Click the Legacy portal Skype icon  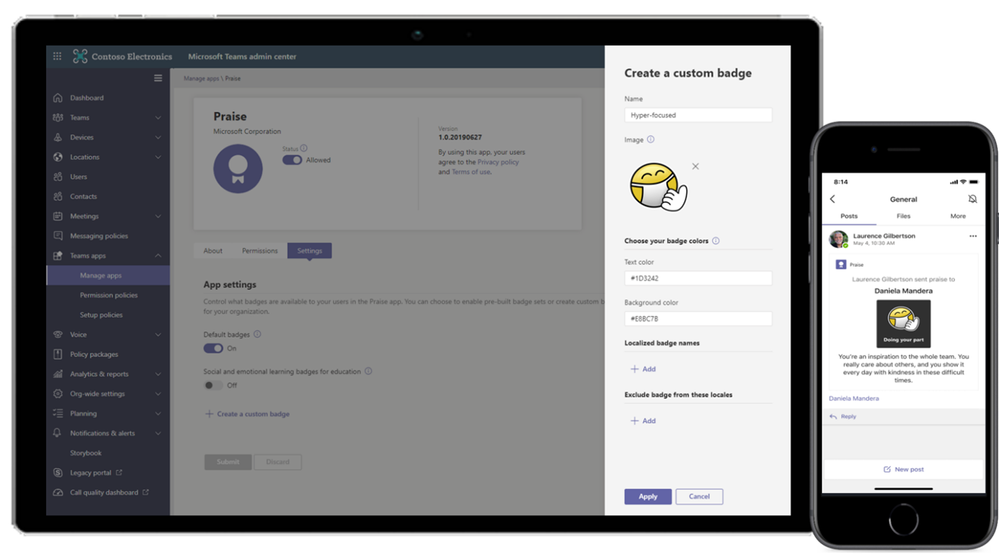58,472
